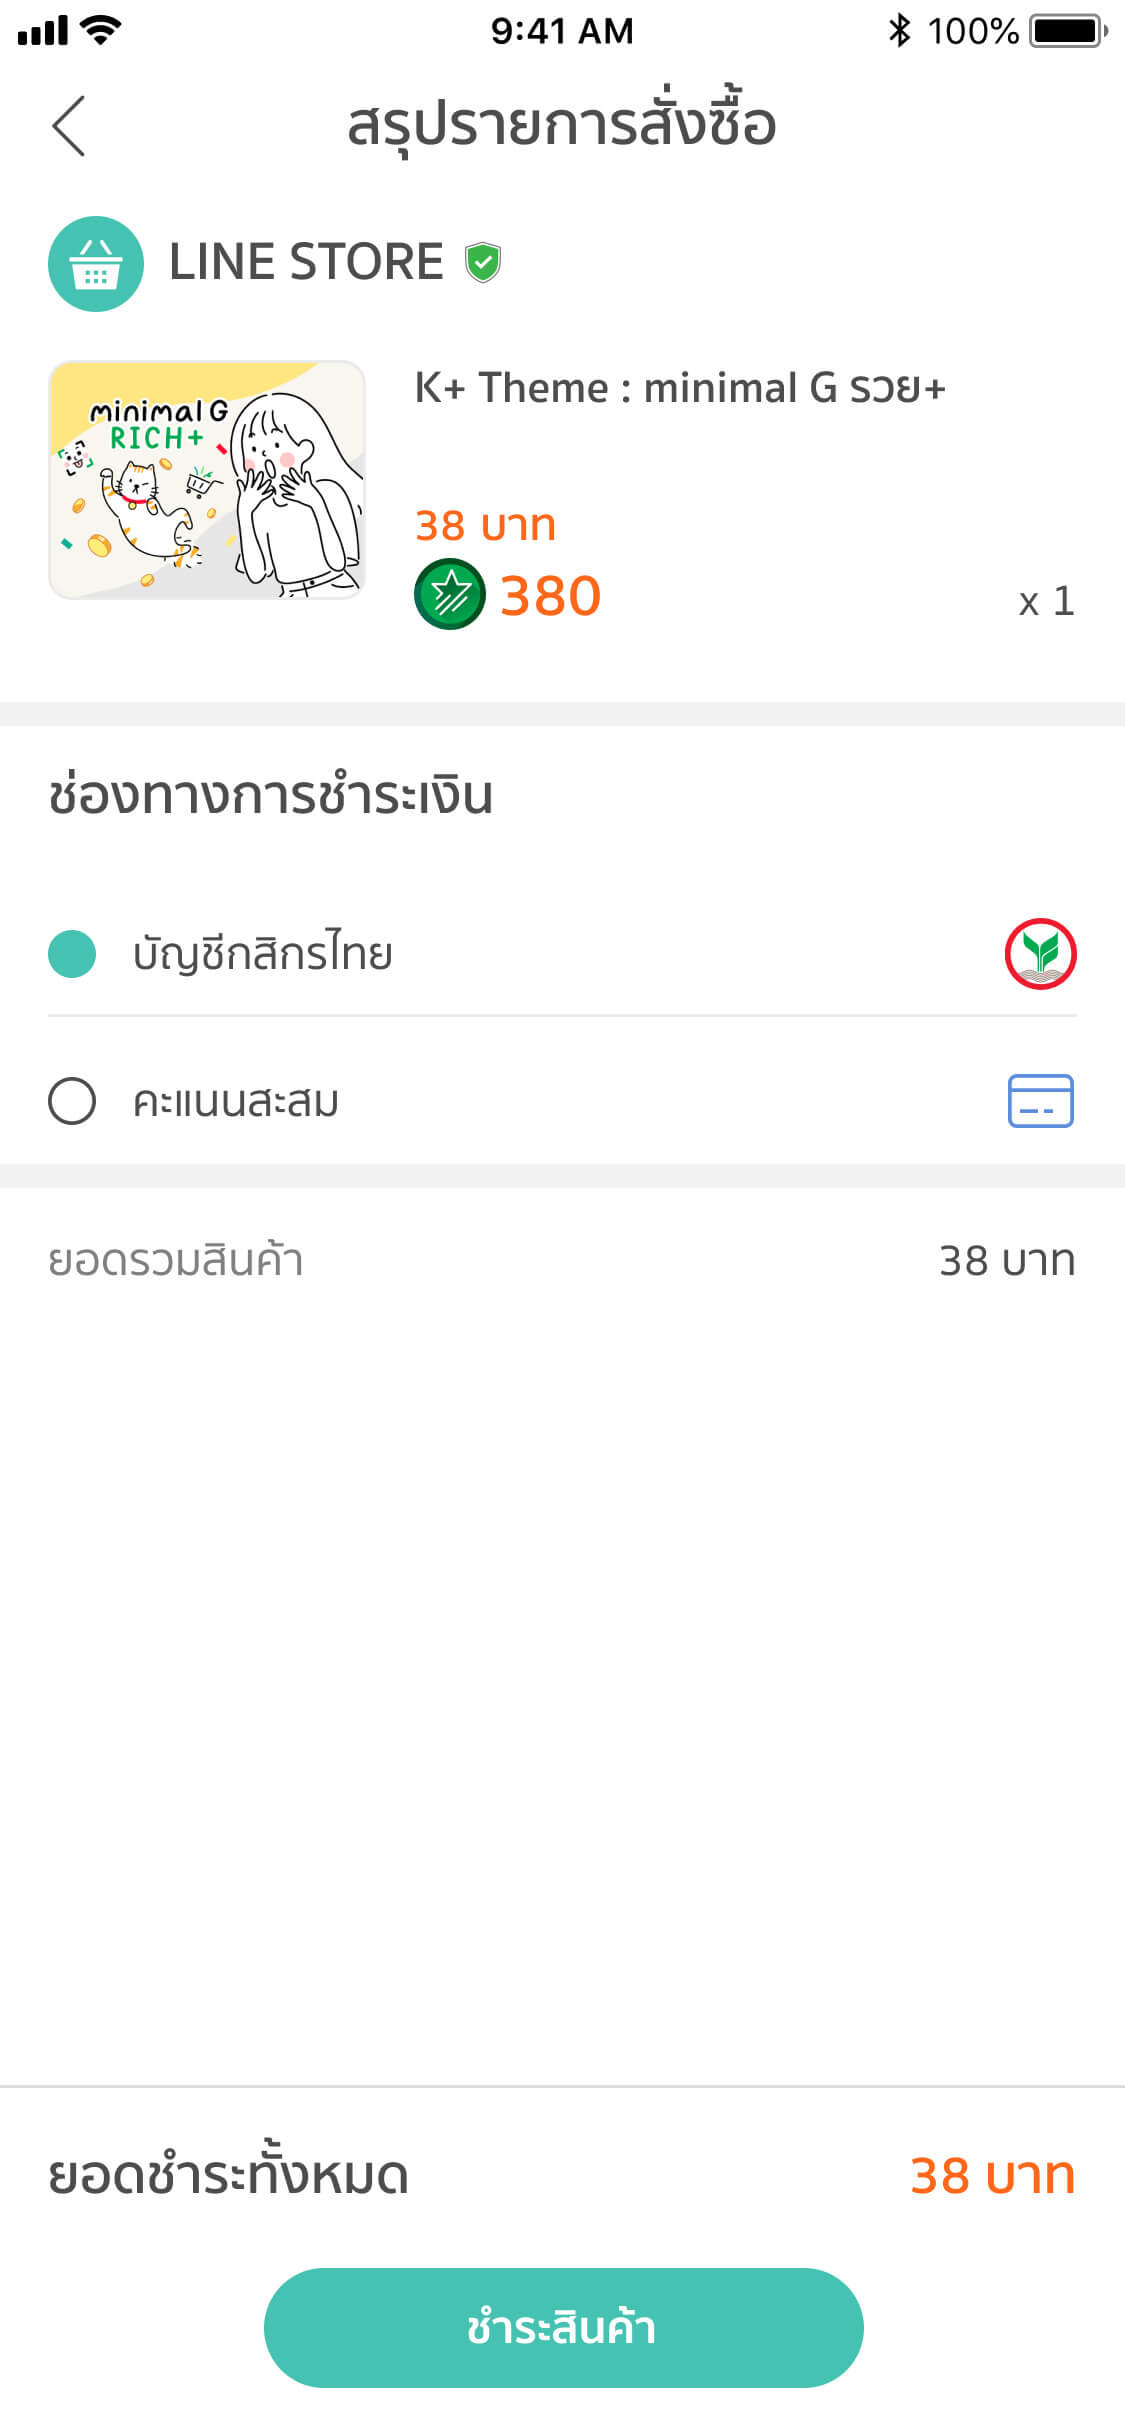Open the minimal G RICH+ theme thumbnail
Image resolution: width=1125 pixels, height=2436 pixels.
207,480
